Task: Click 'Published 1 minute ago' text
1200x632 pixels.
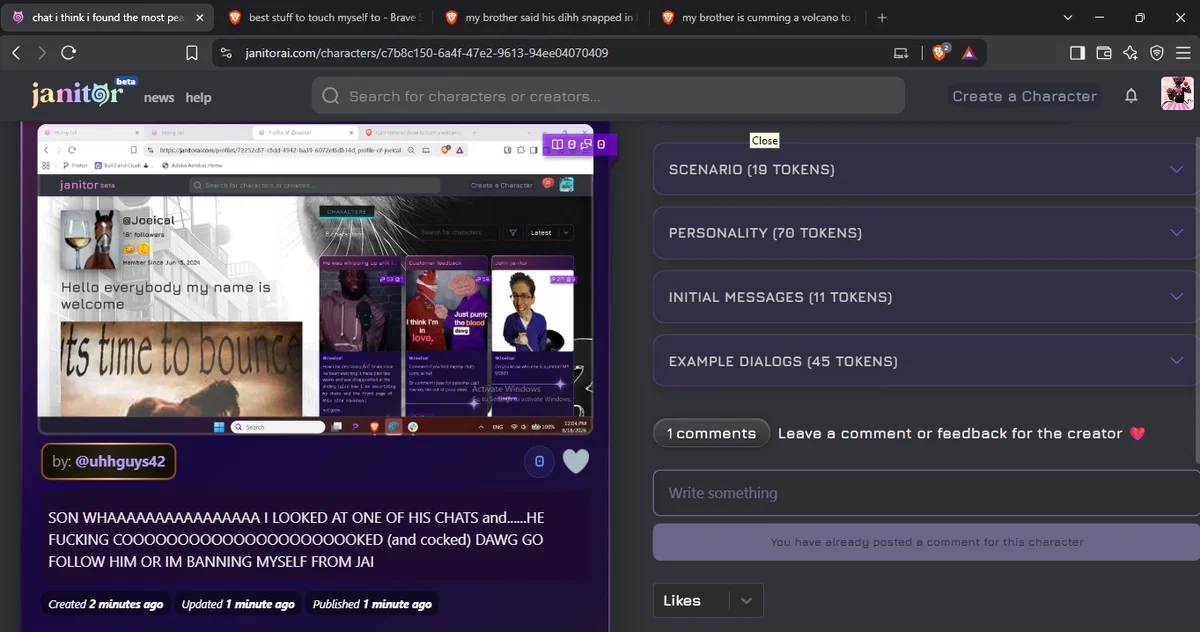Action: 372,604
